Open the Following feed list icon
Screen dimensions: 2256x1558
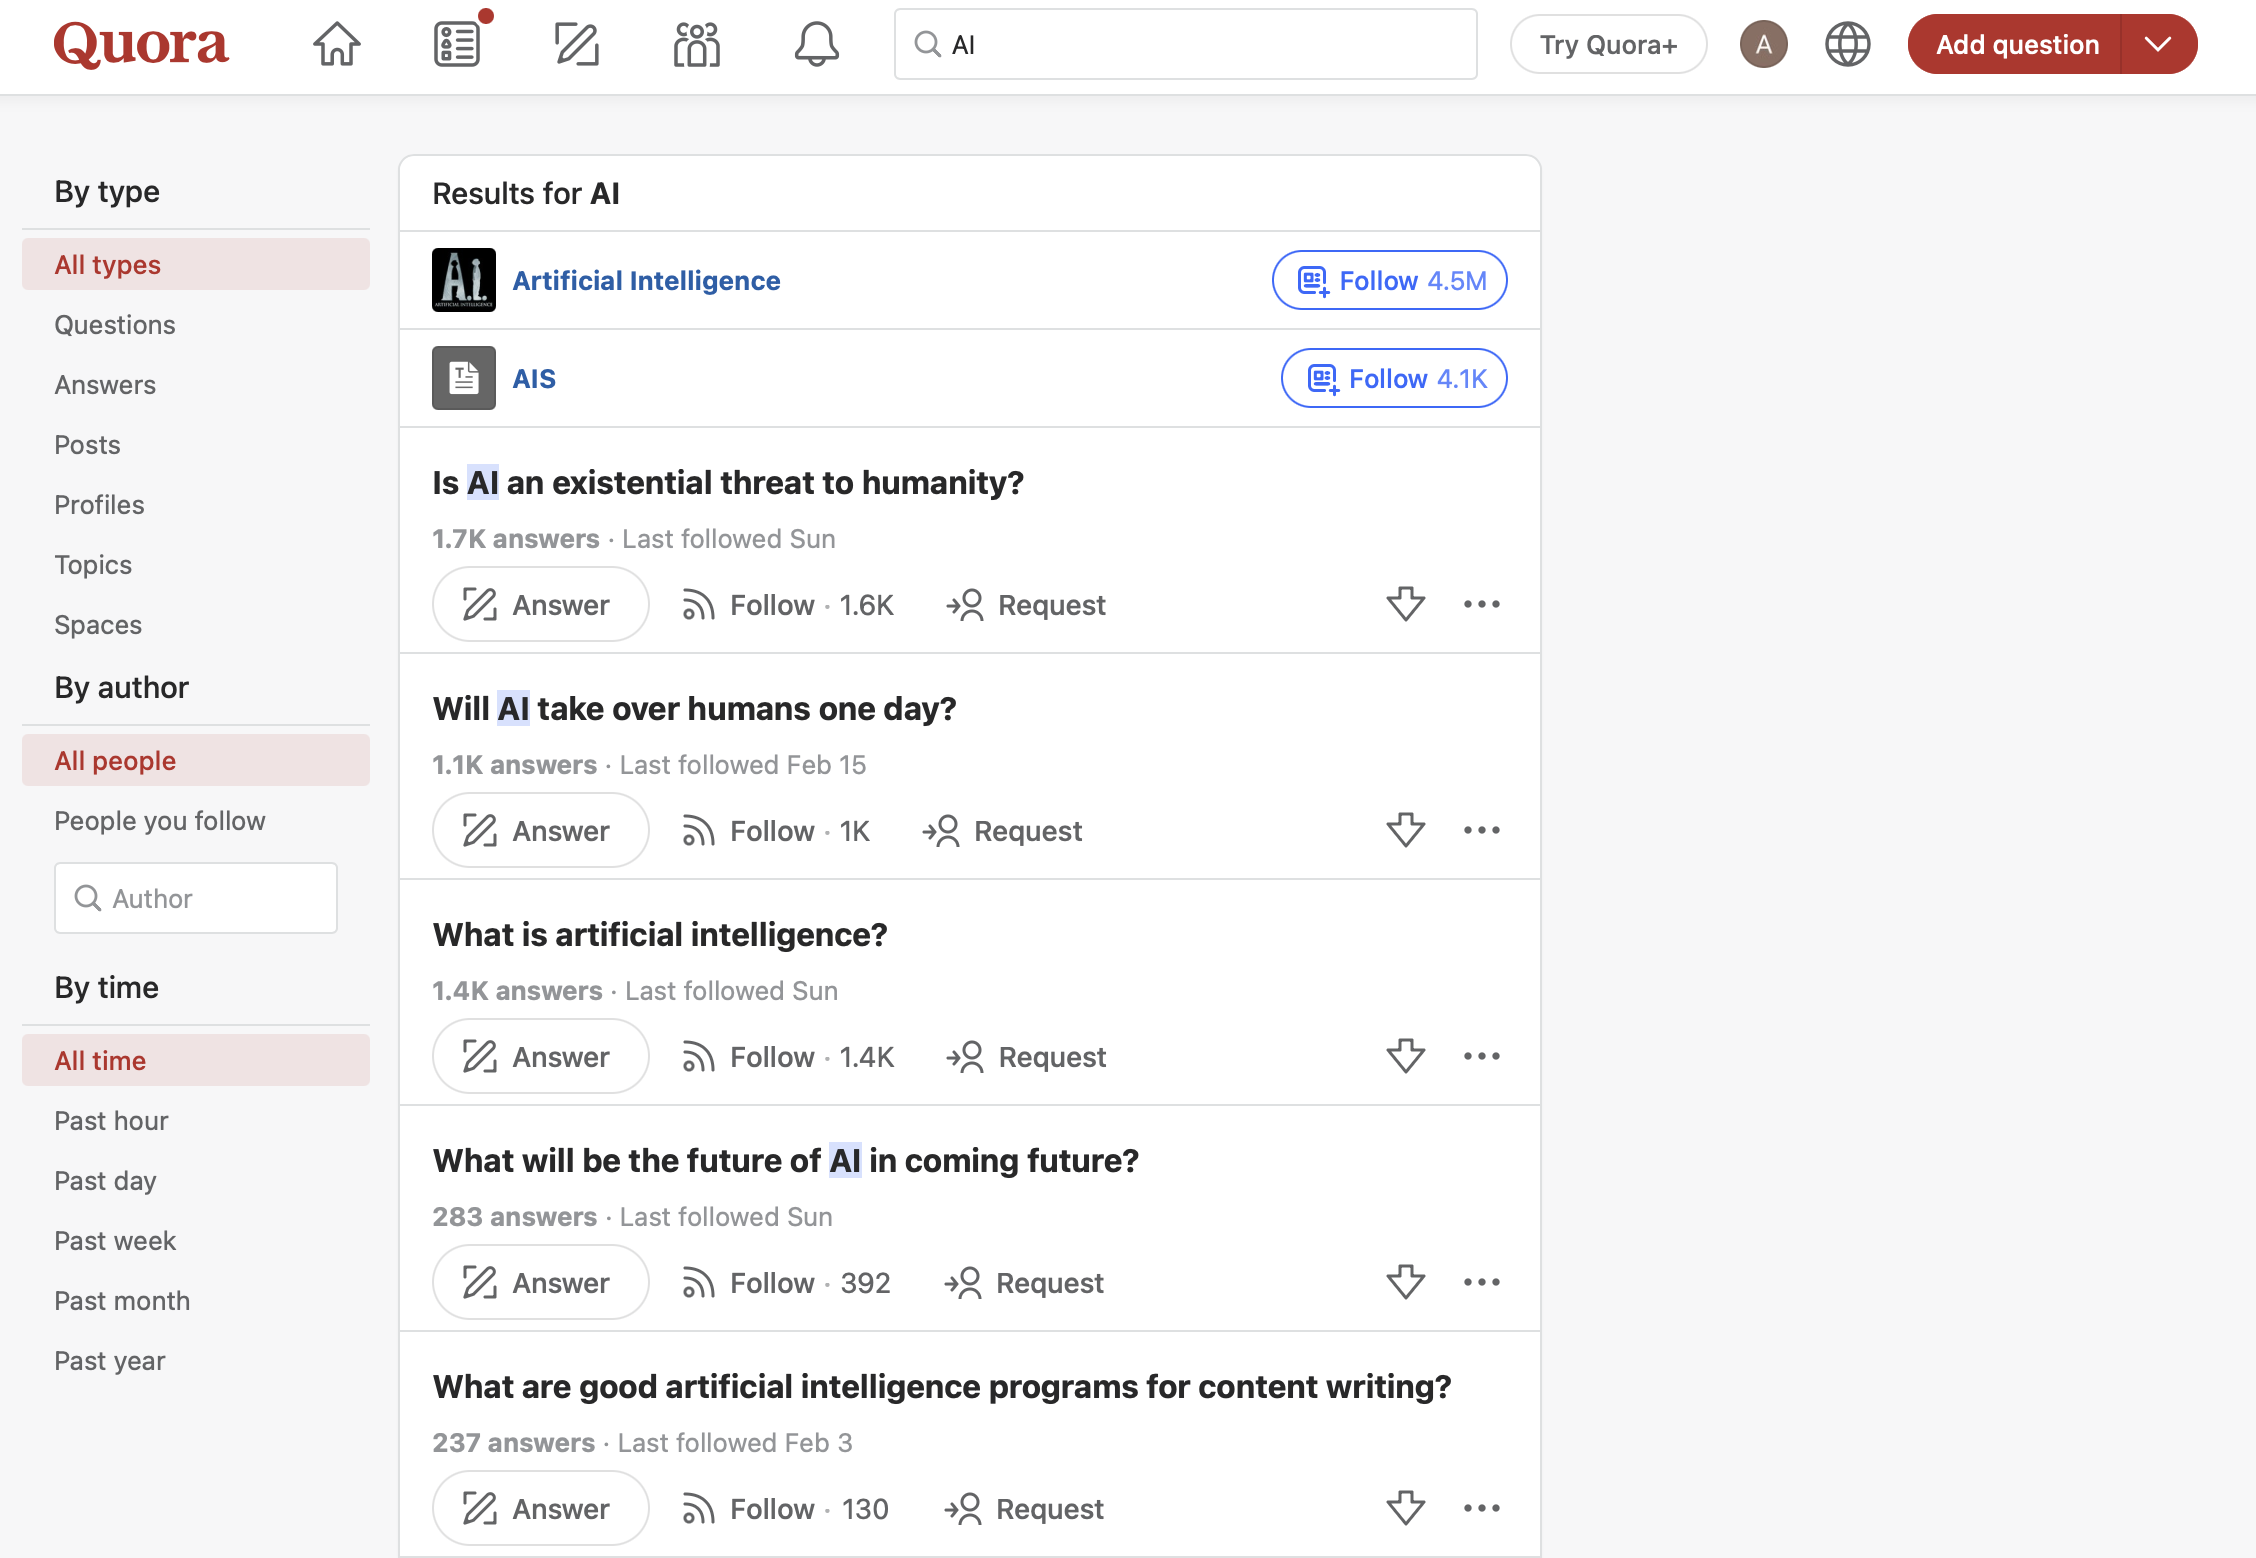tap(457, 44)
